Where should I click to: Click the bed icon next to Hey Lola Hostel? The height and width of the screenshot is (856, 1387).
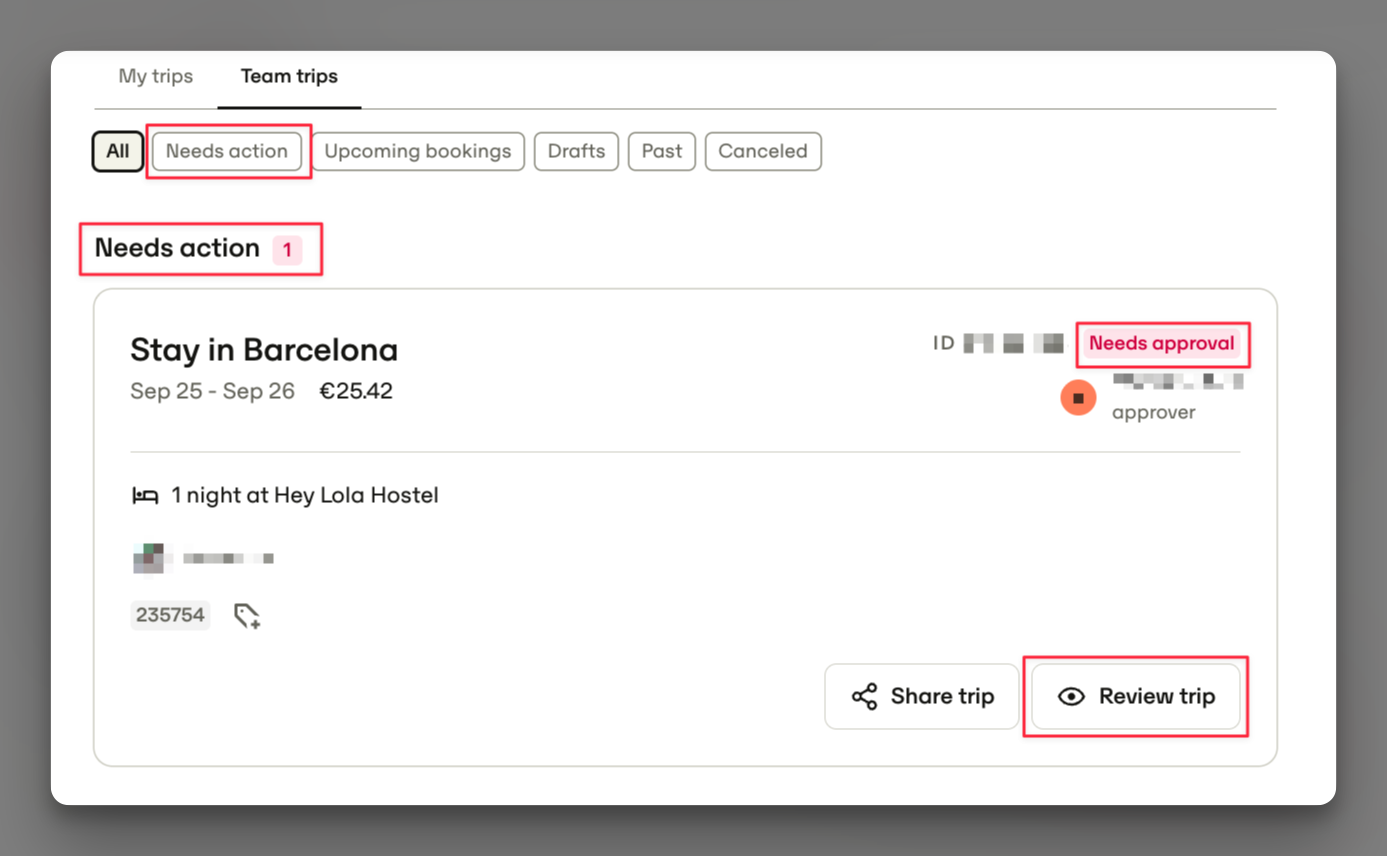[x=146, y=495]
